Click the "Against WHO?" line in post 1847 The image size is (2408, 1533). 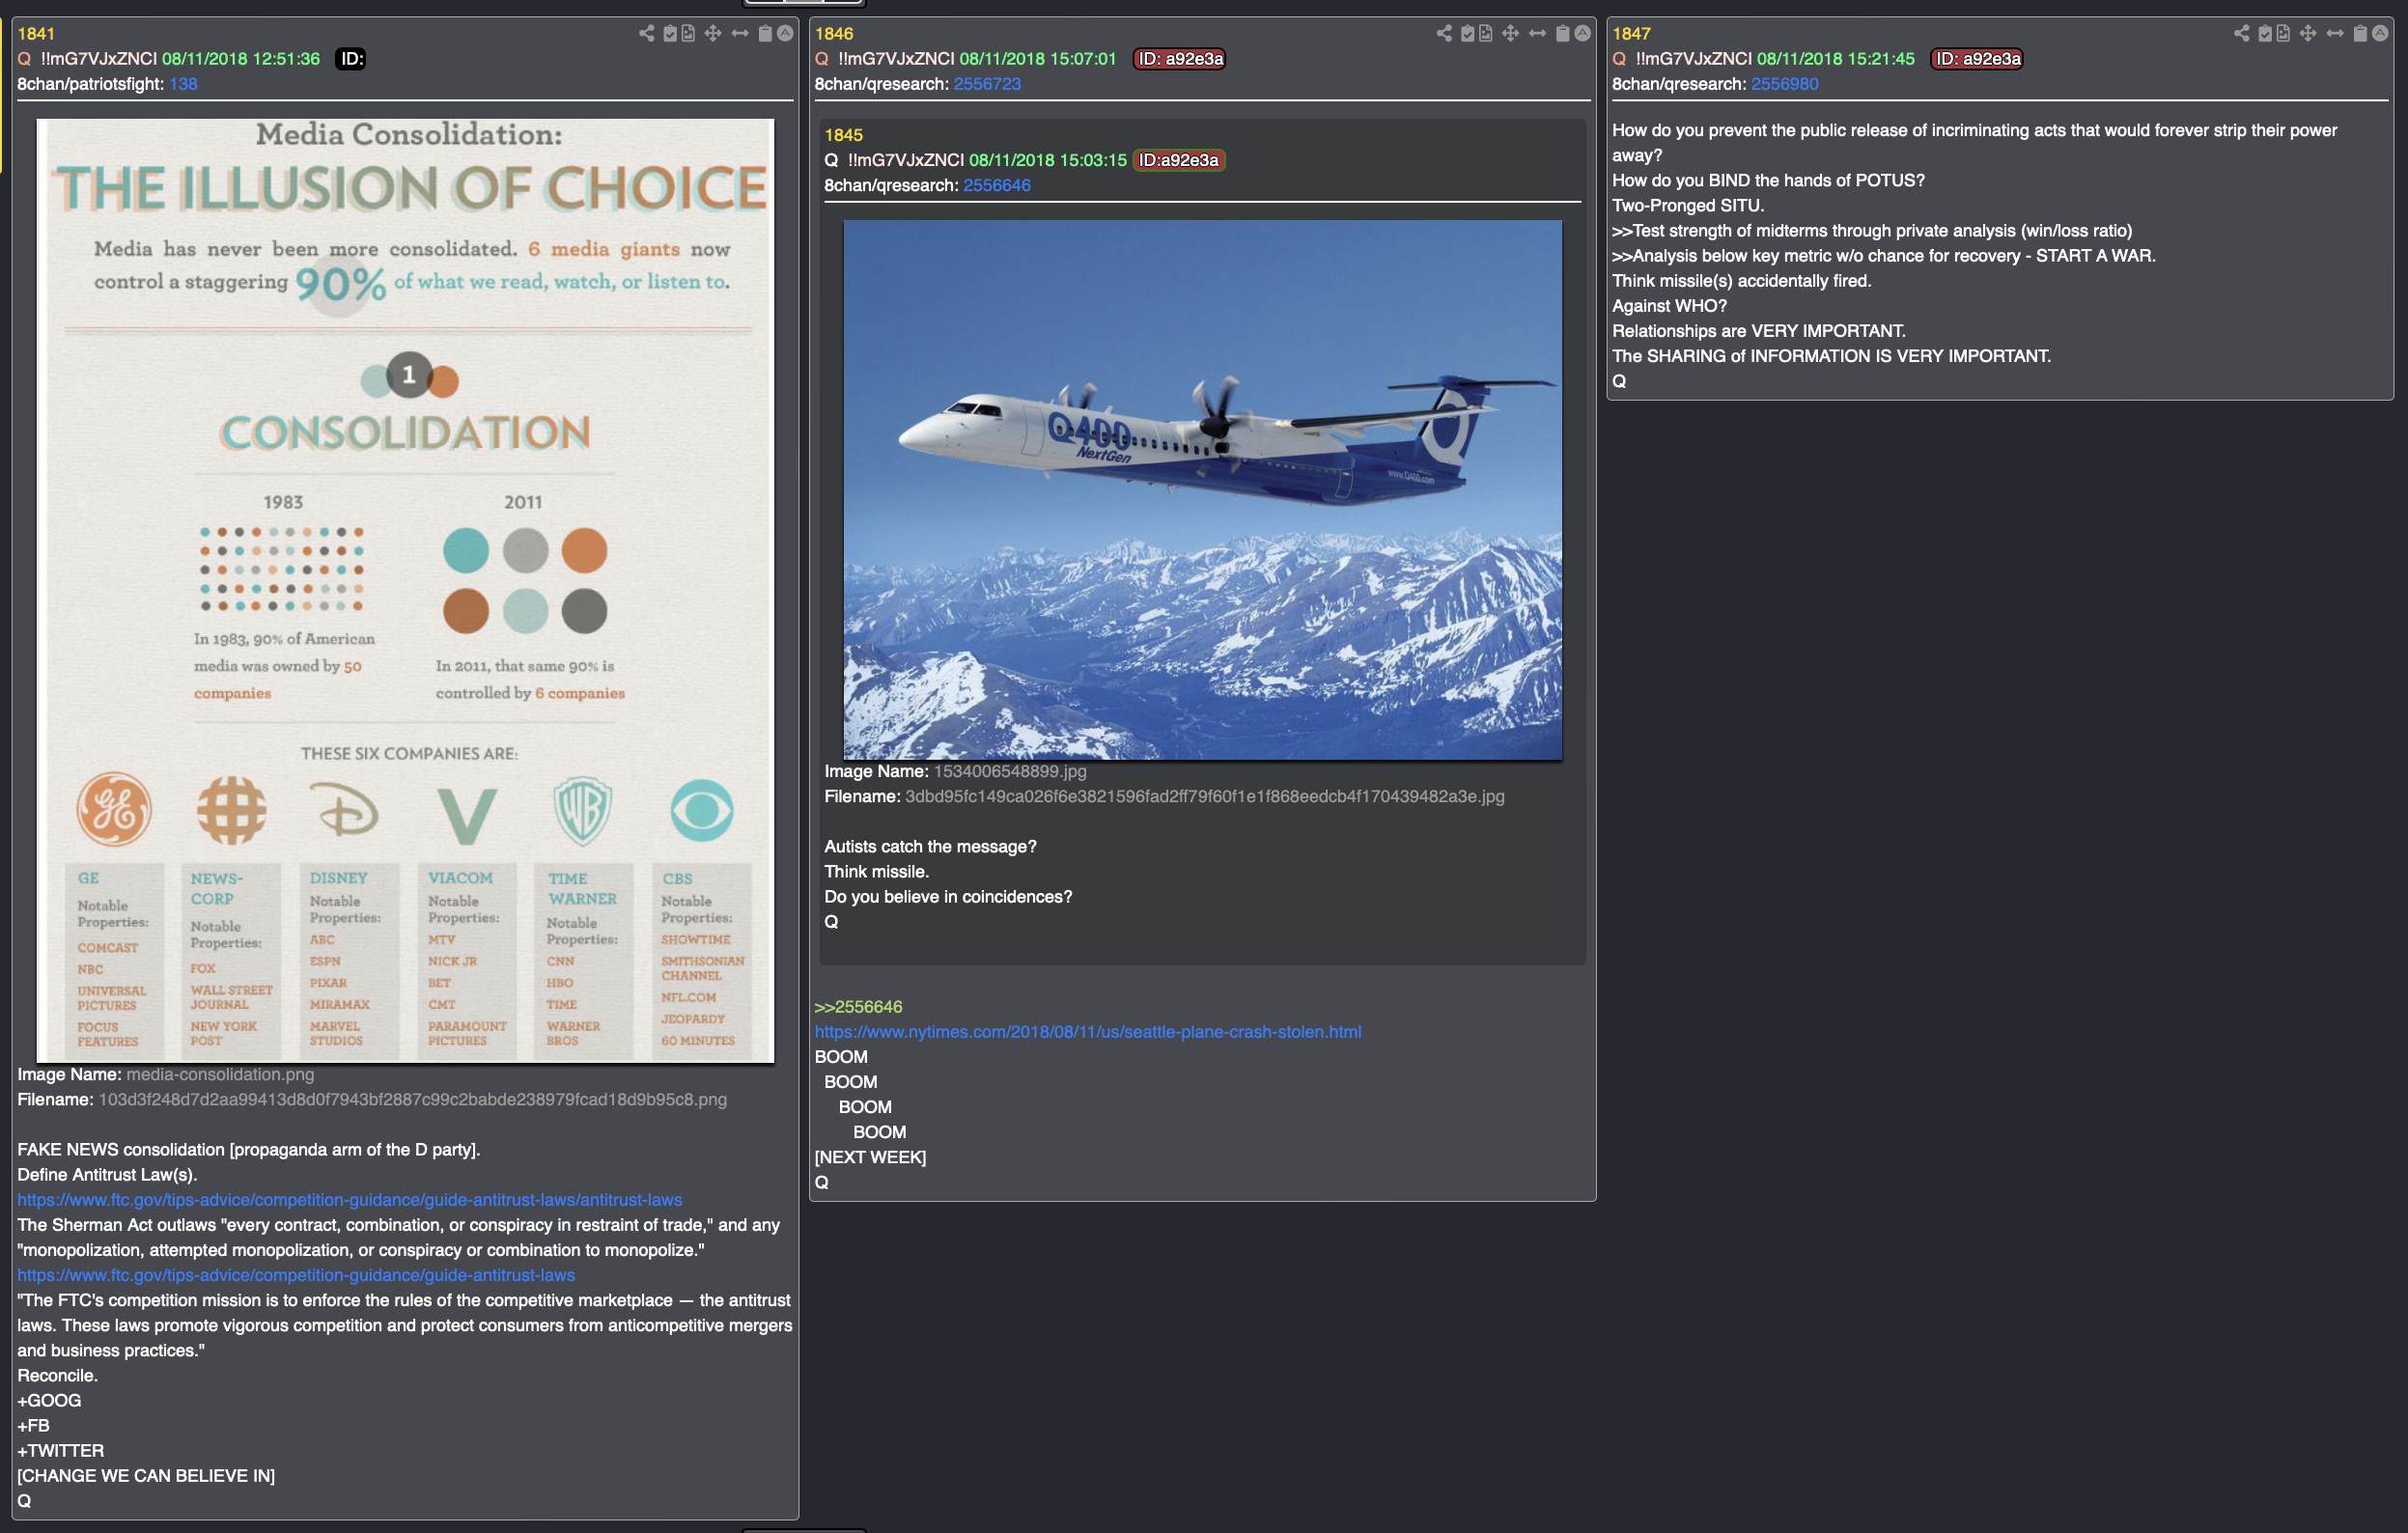point(1669,306)
